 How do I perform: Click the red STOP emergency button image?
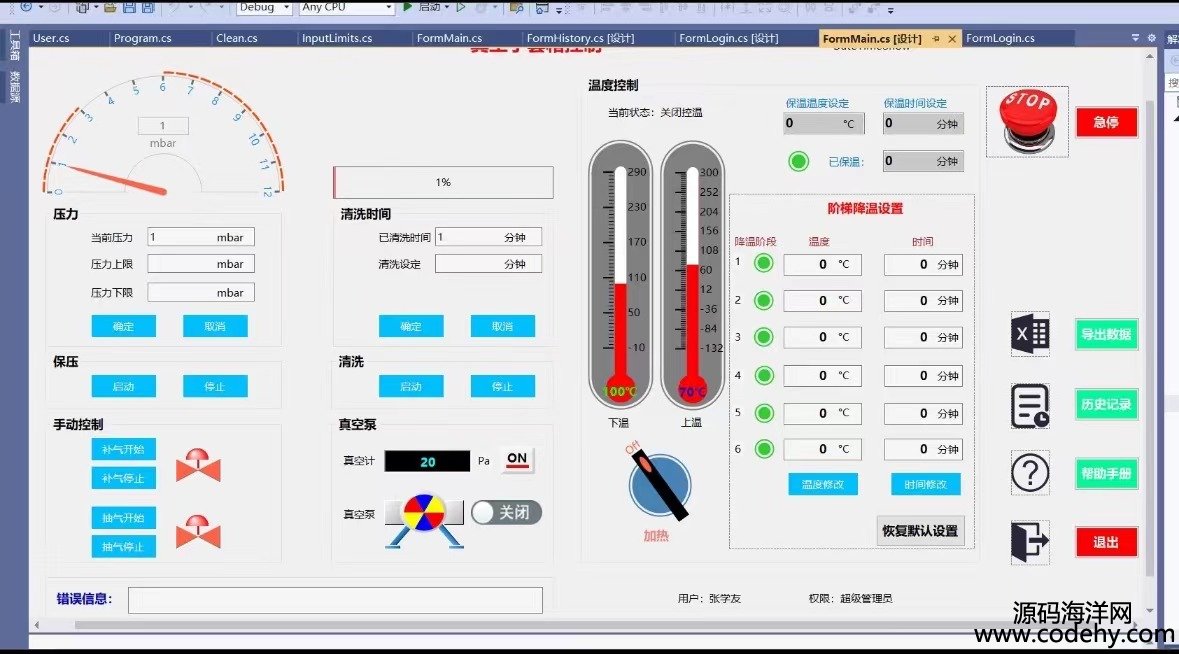1027,121
